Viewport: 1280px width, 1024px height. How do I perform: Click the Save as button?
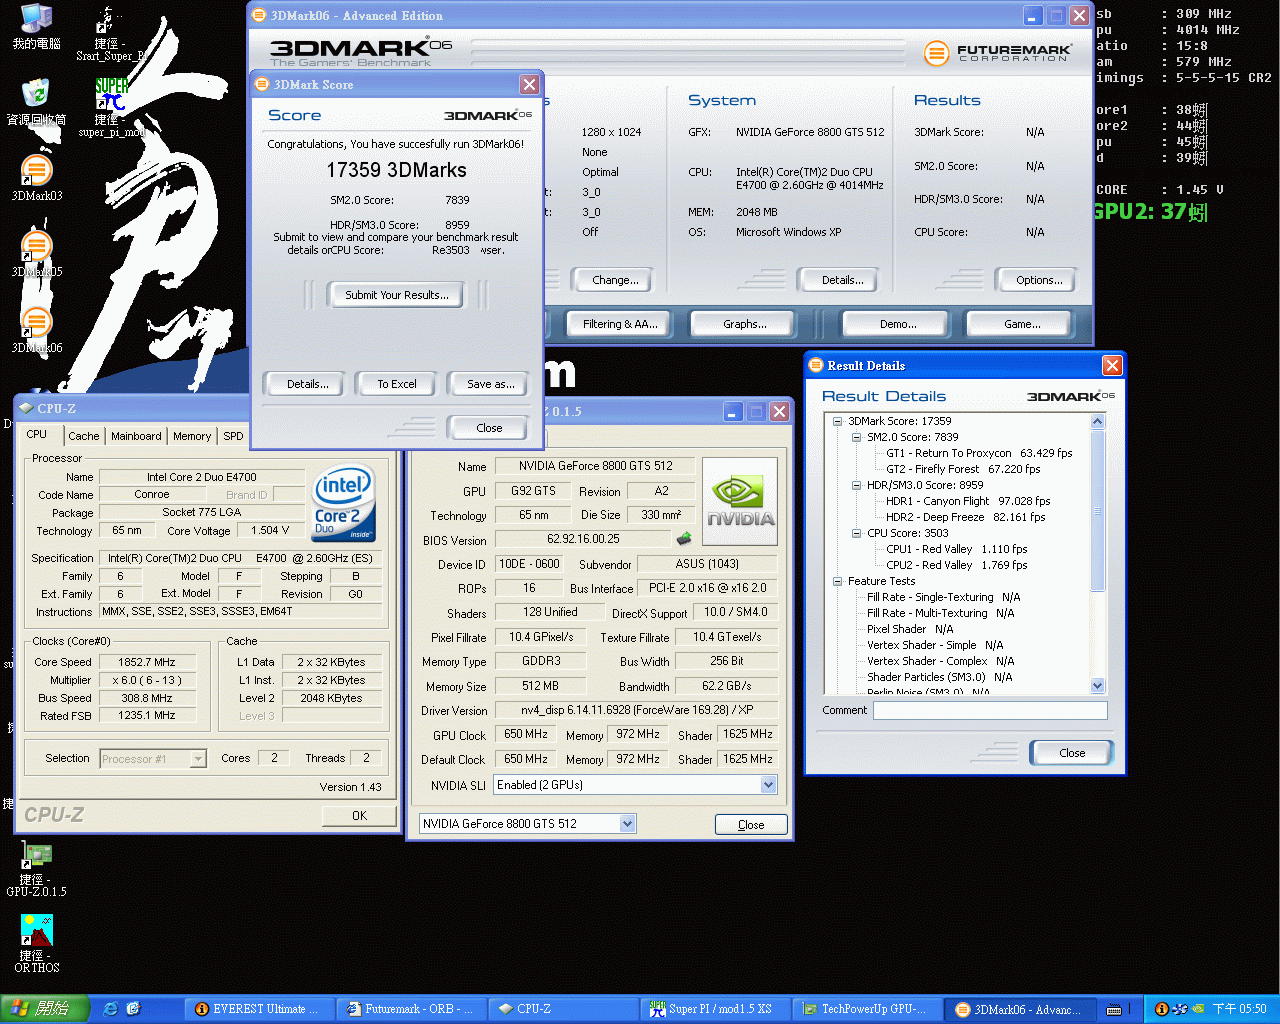[x=491, y=384]
